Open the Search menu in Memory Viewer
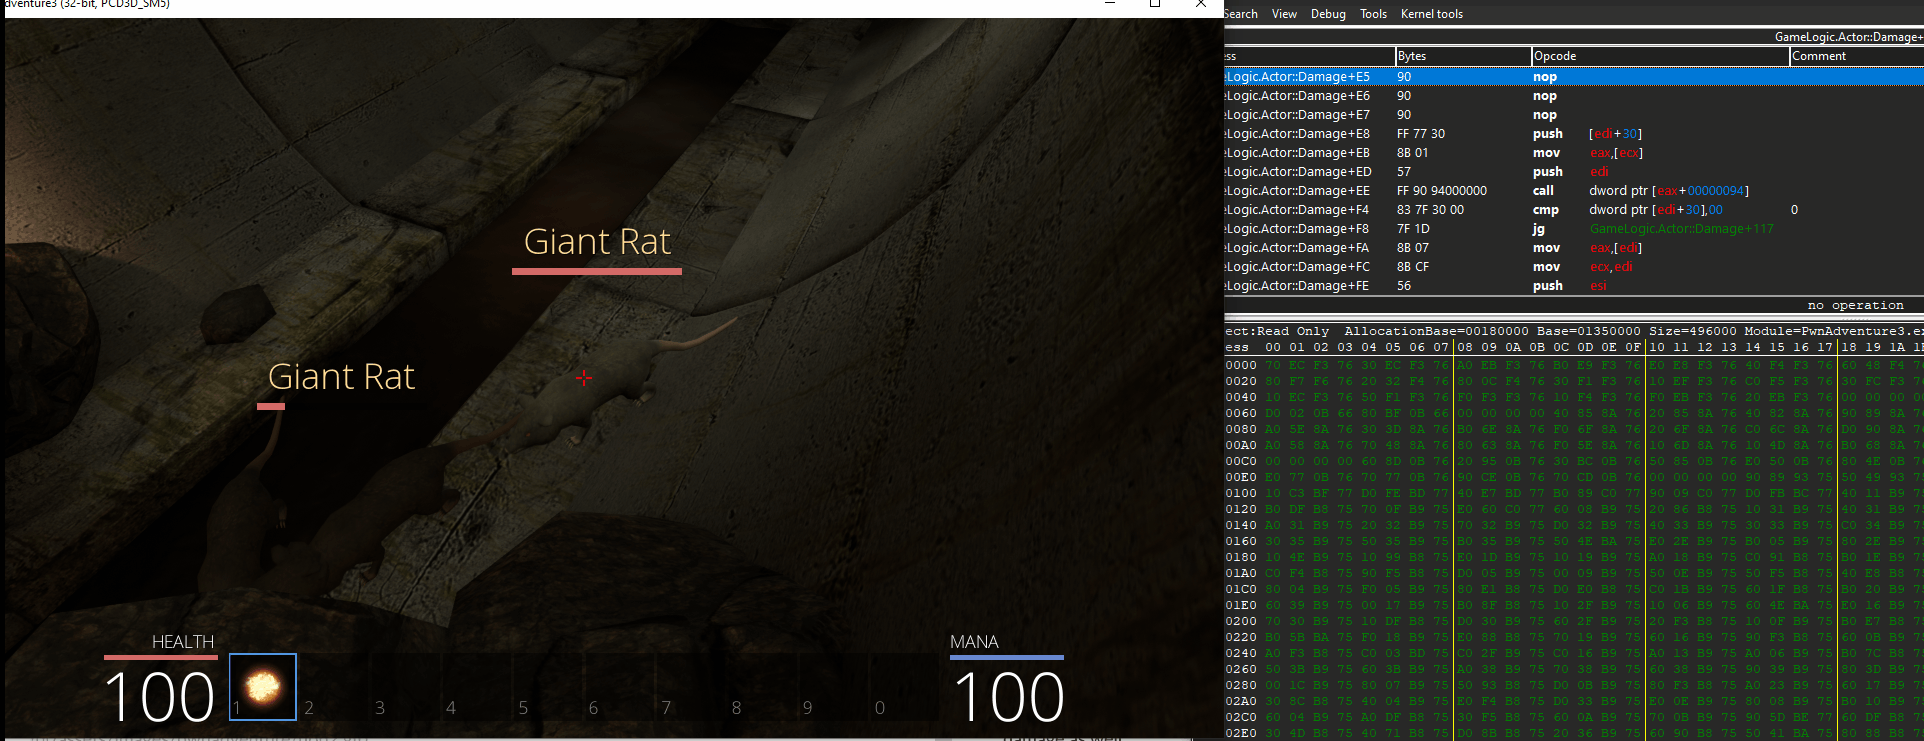The width and height of the screenshot is (1924, 741). (x=1241, y=14)
